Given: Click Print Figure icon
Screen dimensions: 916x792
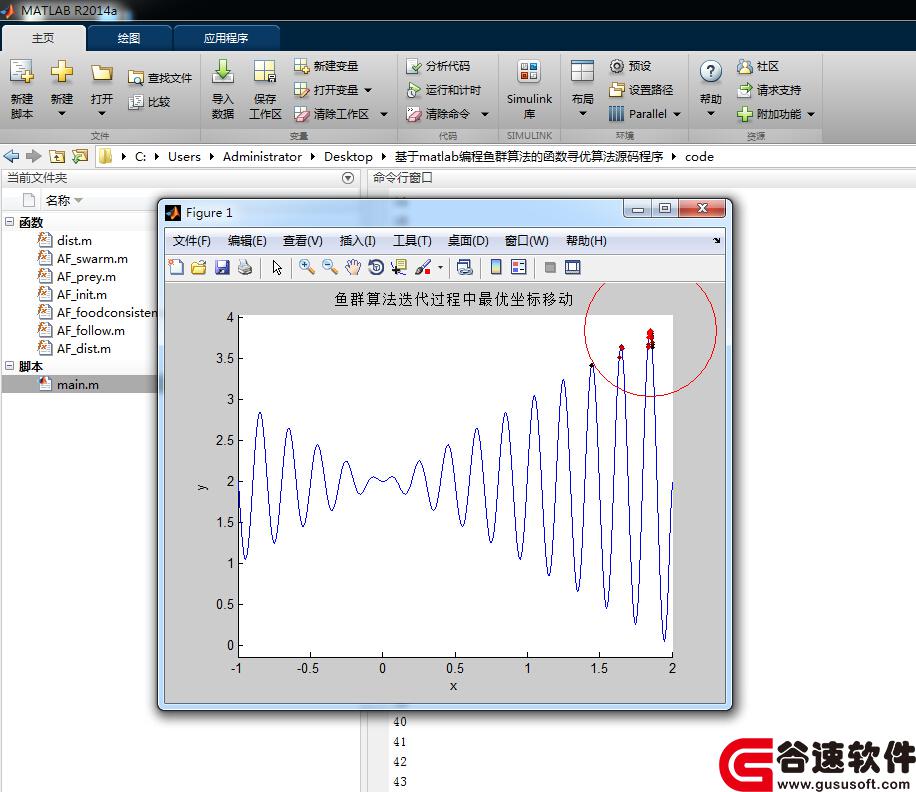Looking at the screenshot, I should 245,267.
